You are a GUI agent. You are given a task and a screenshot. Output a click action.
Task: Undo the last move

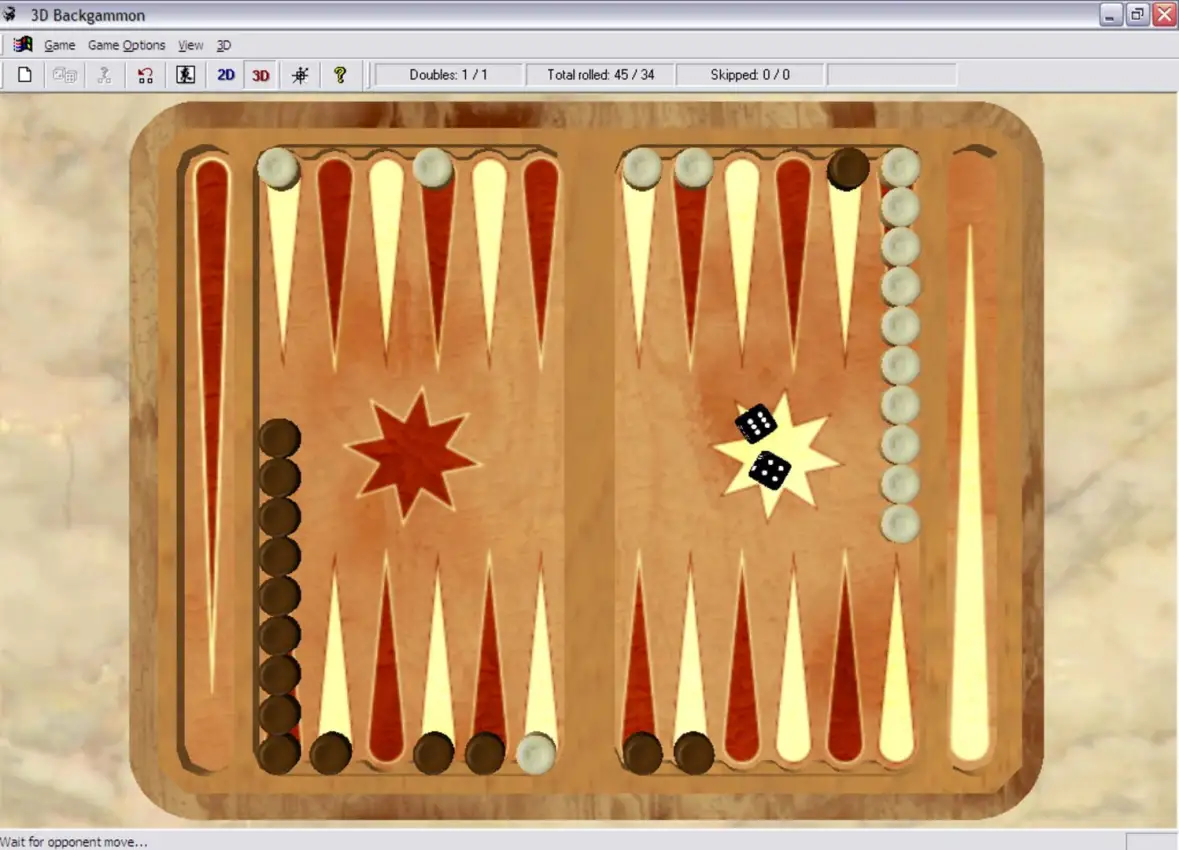(x=144, y=75)
